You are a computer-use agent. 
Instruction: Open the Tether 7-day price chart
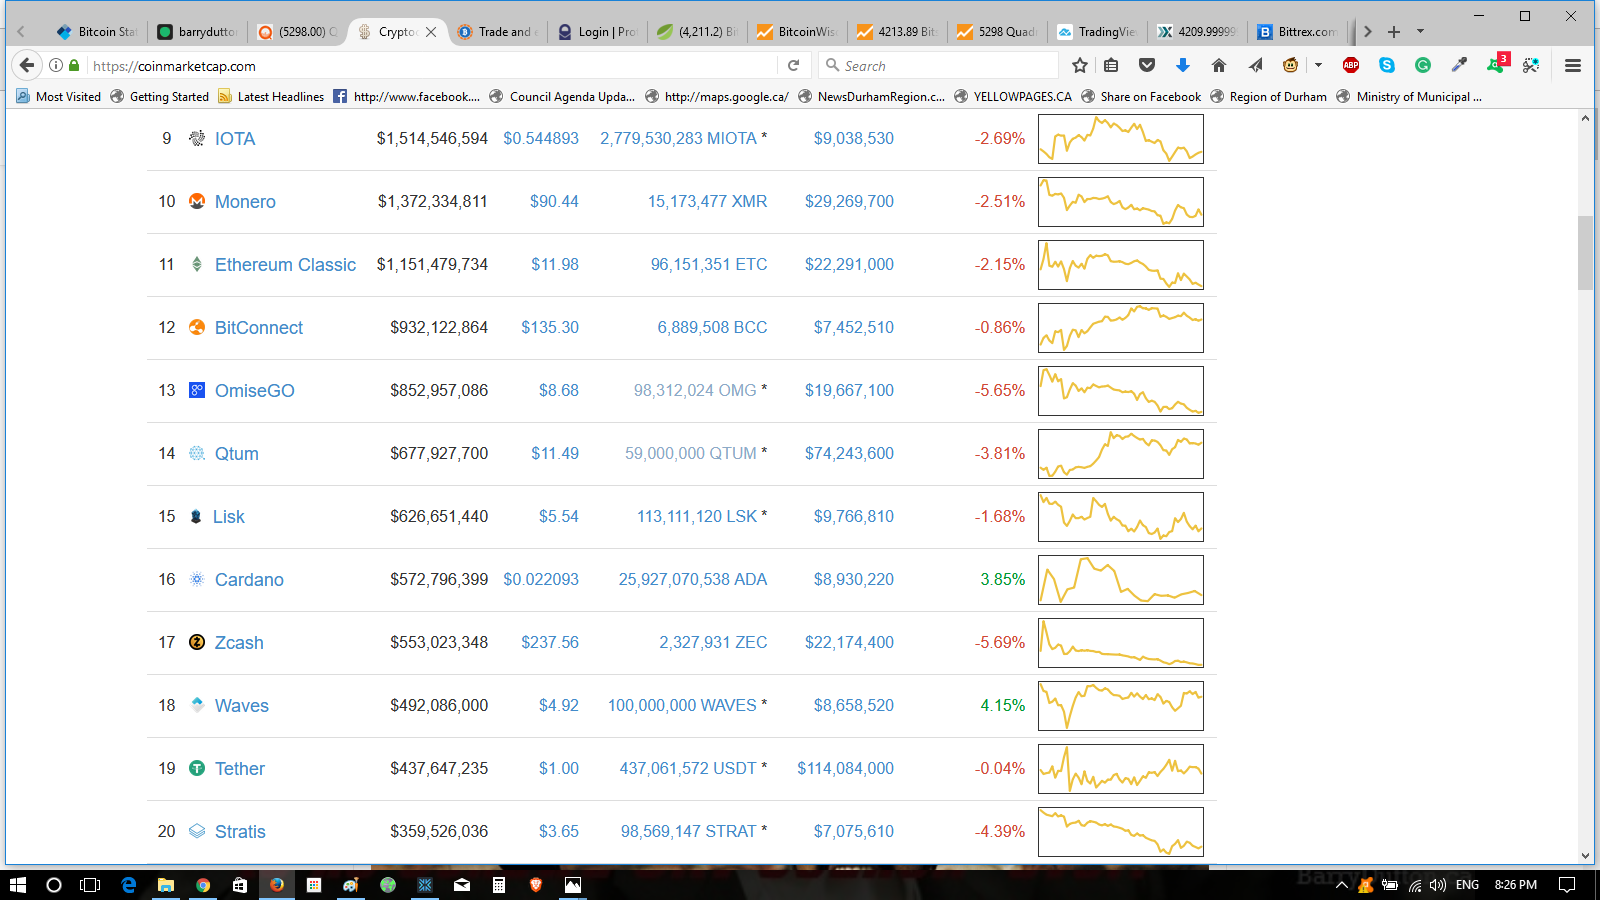point(1121,769)
